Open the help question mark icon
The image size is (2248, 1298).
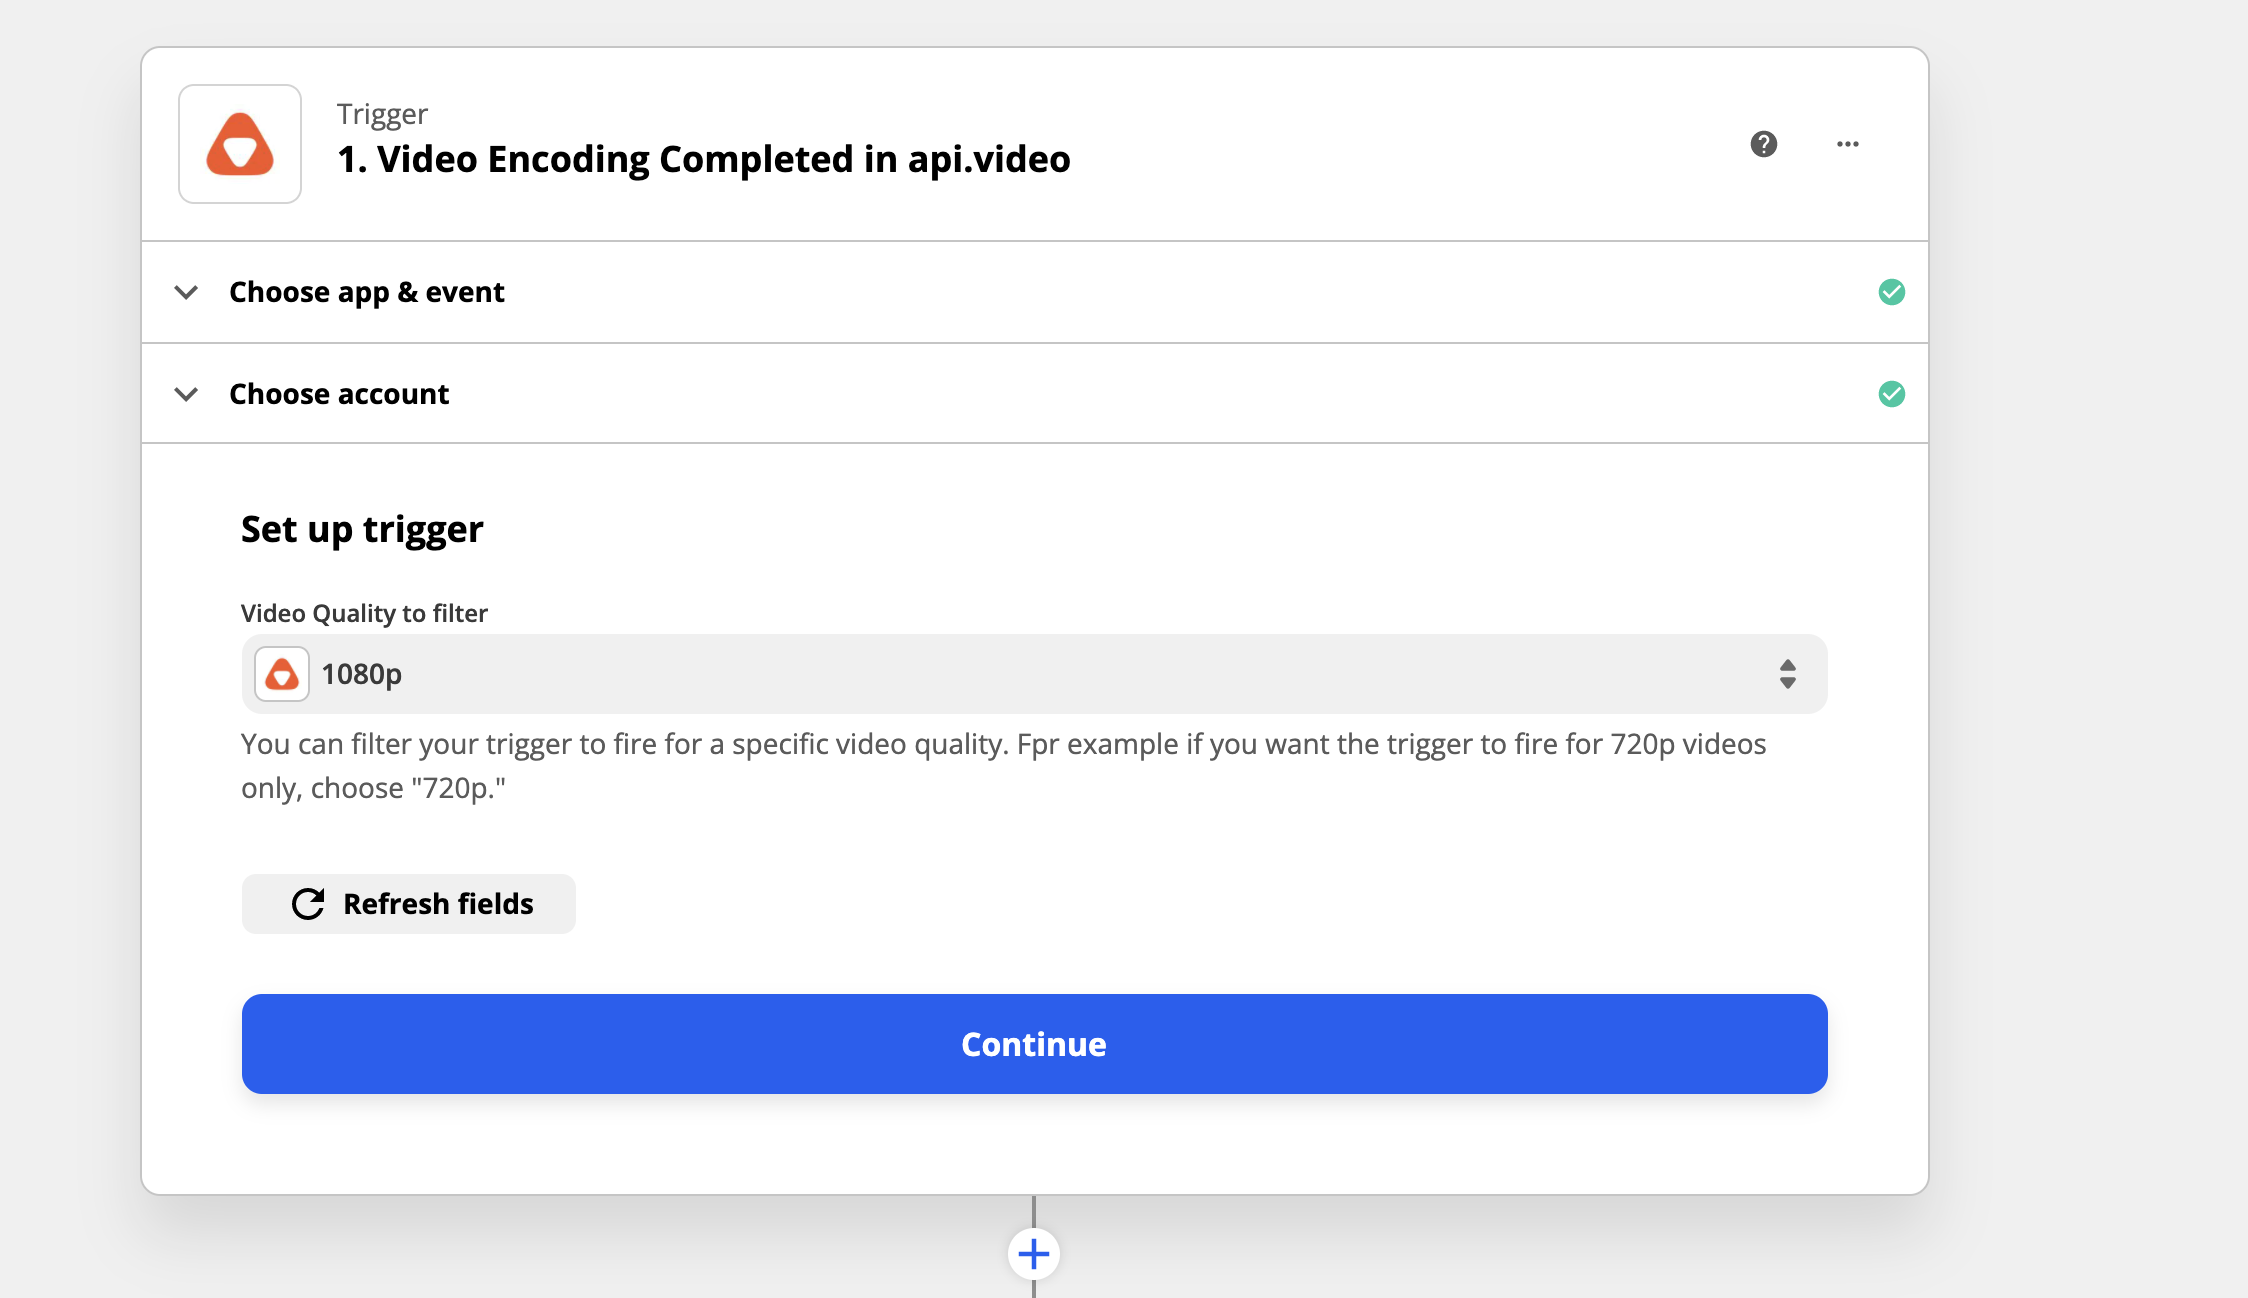point(1763,144)
